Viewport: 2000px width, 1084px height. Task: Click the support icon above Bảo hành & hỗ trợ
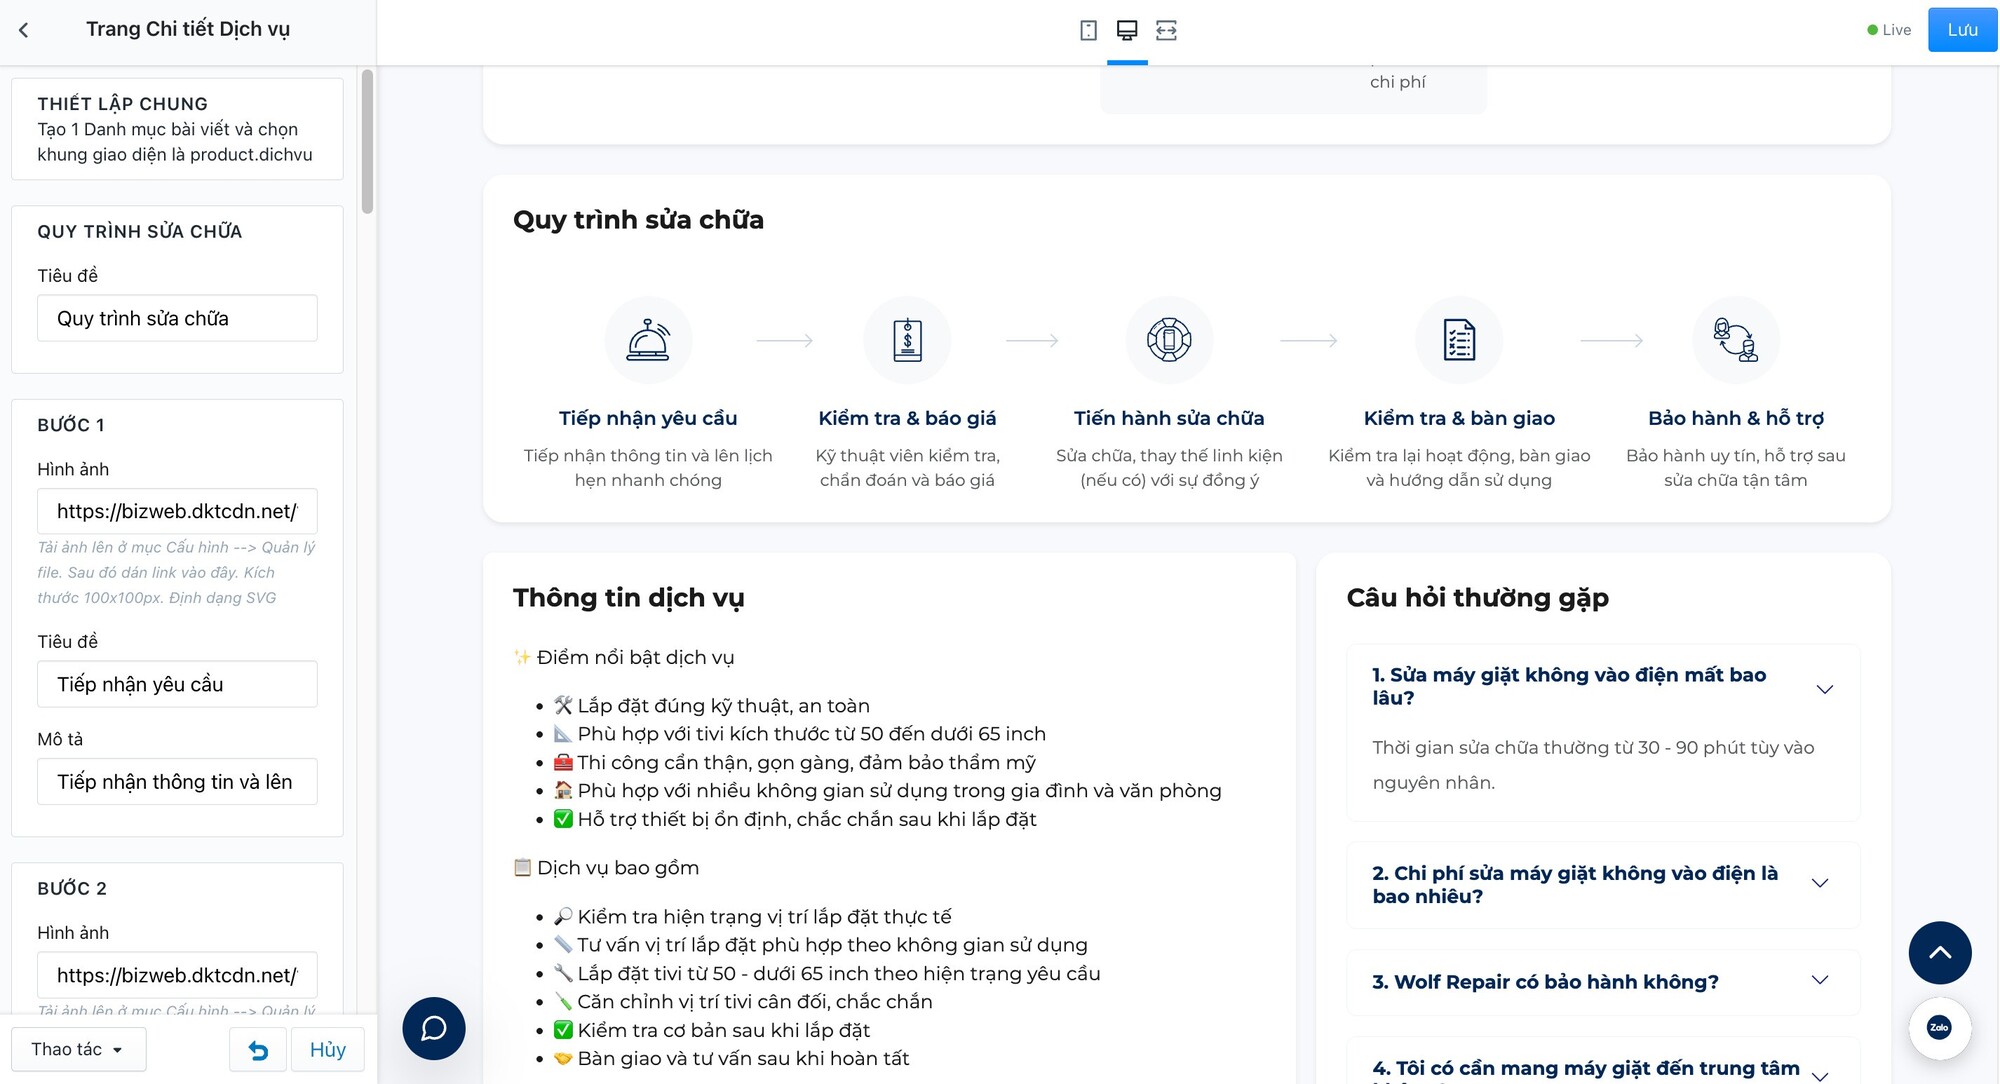[1736, 340]
